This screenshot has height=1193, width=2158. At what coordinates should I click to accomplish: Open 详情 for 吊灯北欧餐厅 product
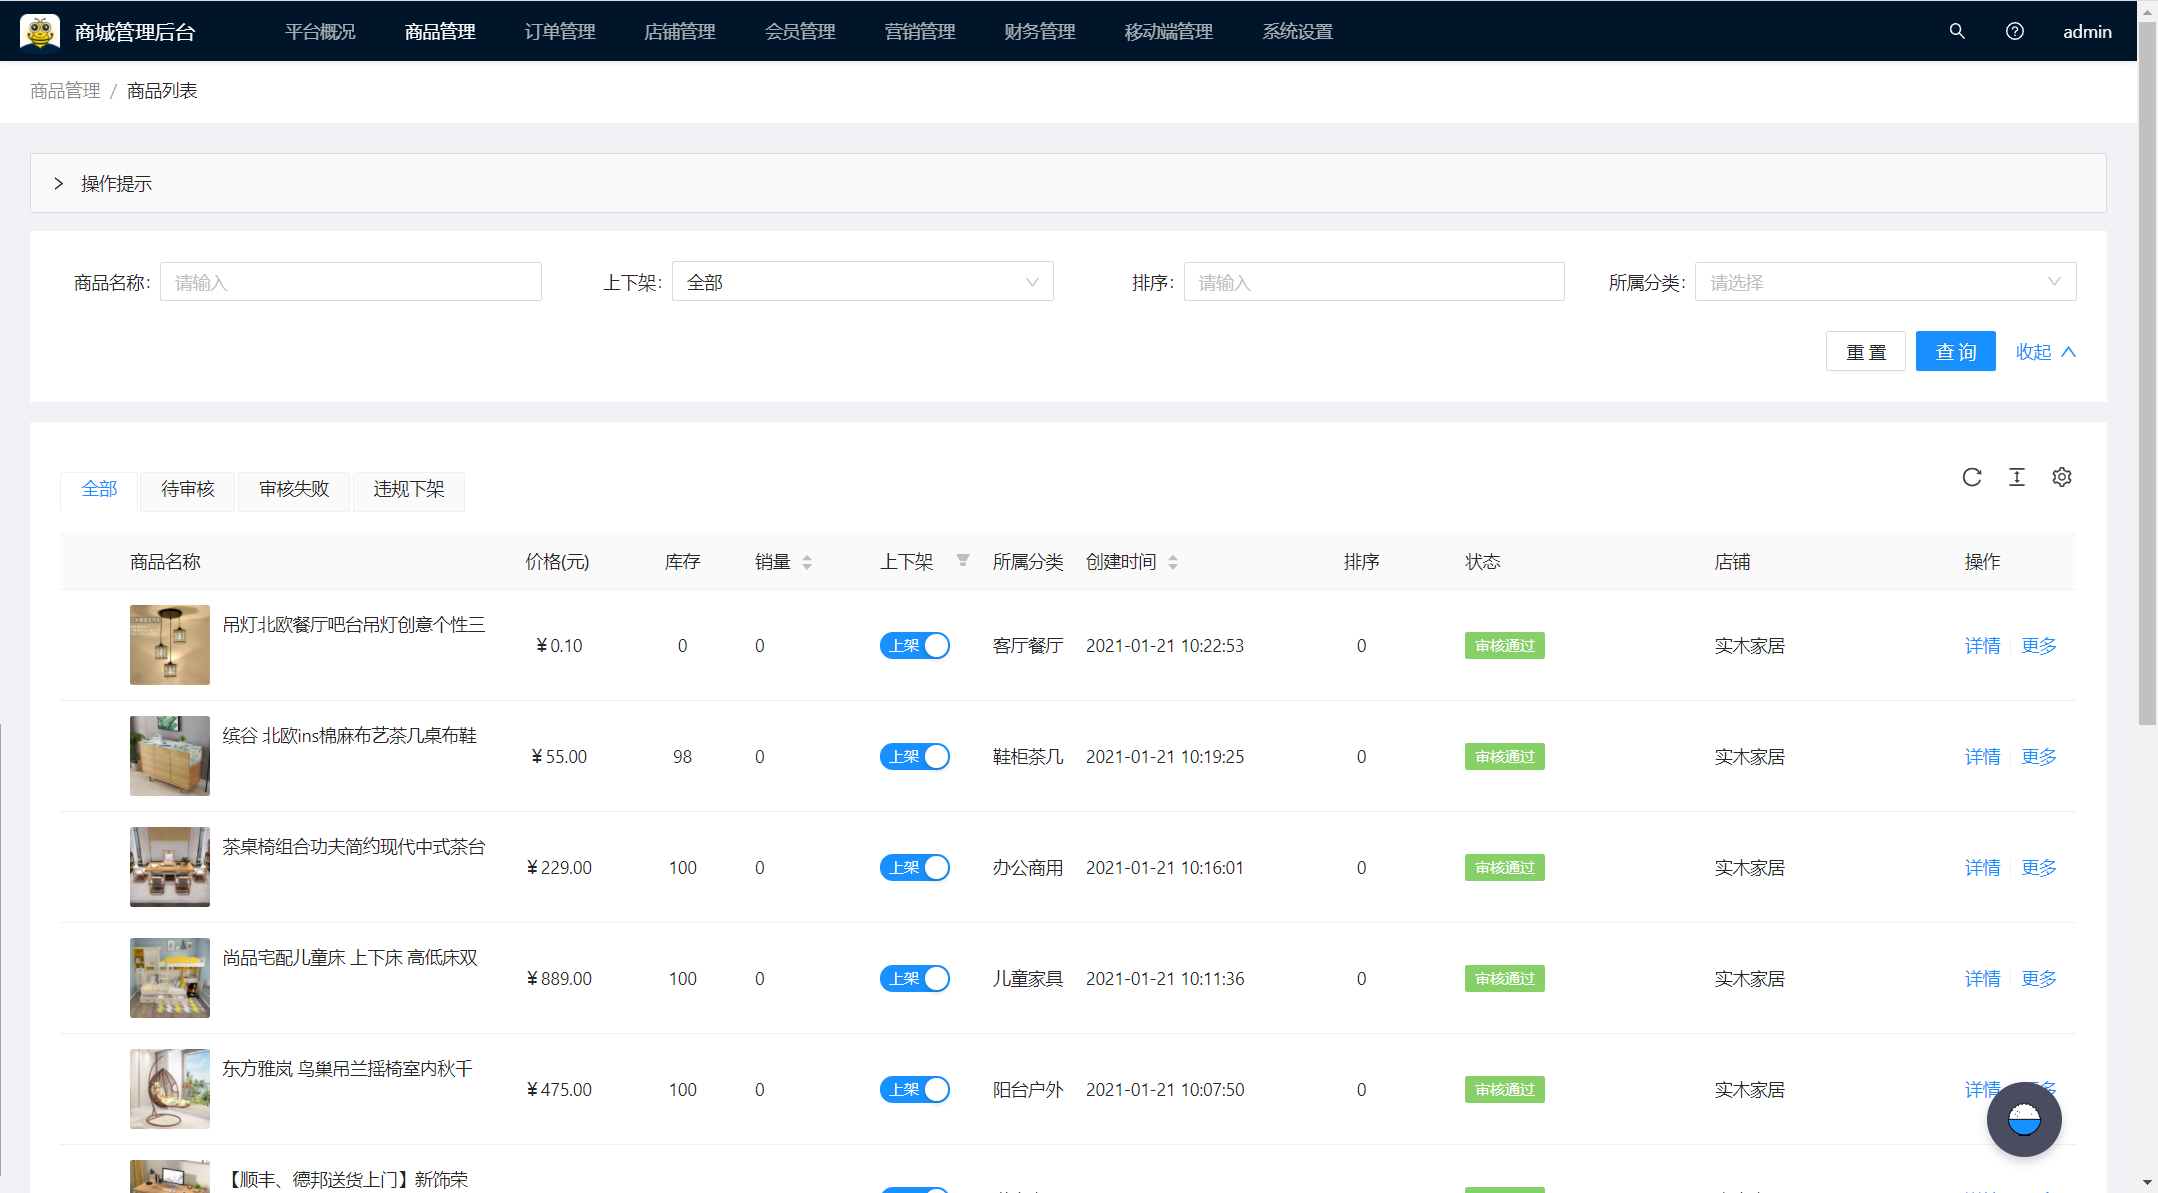tap(1982, 646)
